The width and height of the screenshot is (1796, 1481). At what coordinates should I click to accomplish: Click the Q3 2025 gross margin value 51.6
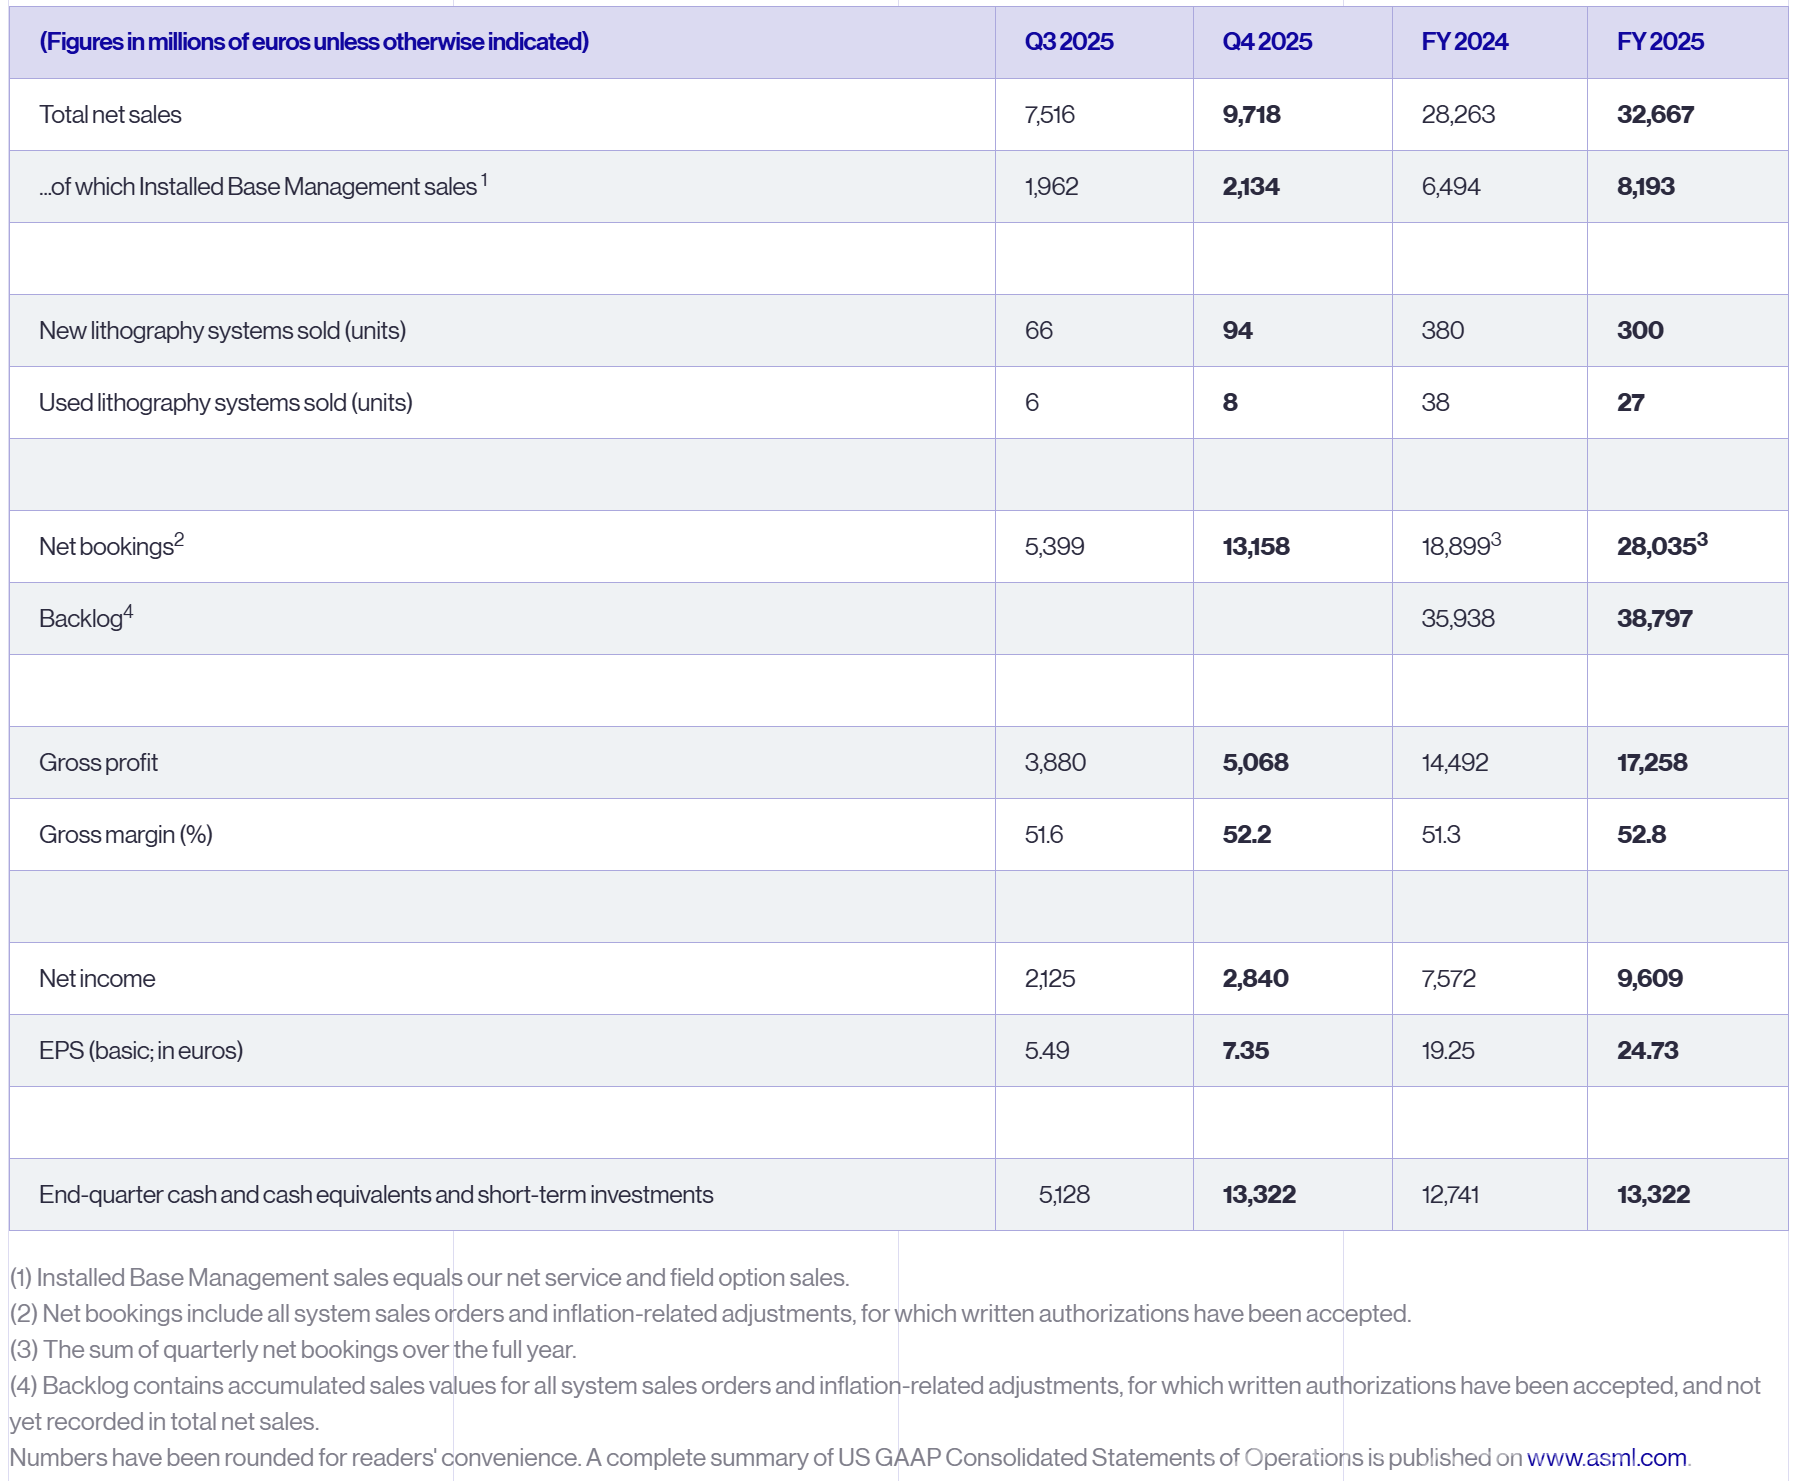1043,835
